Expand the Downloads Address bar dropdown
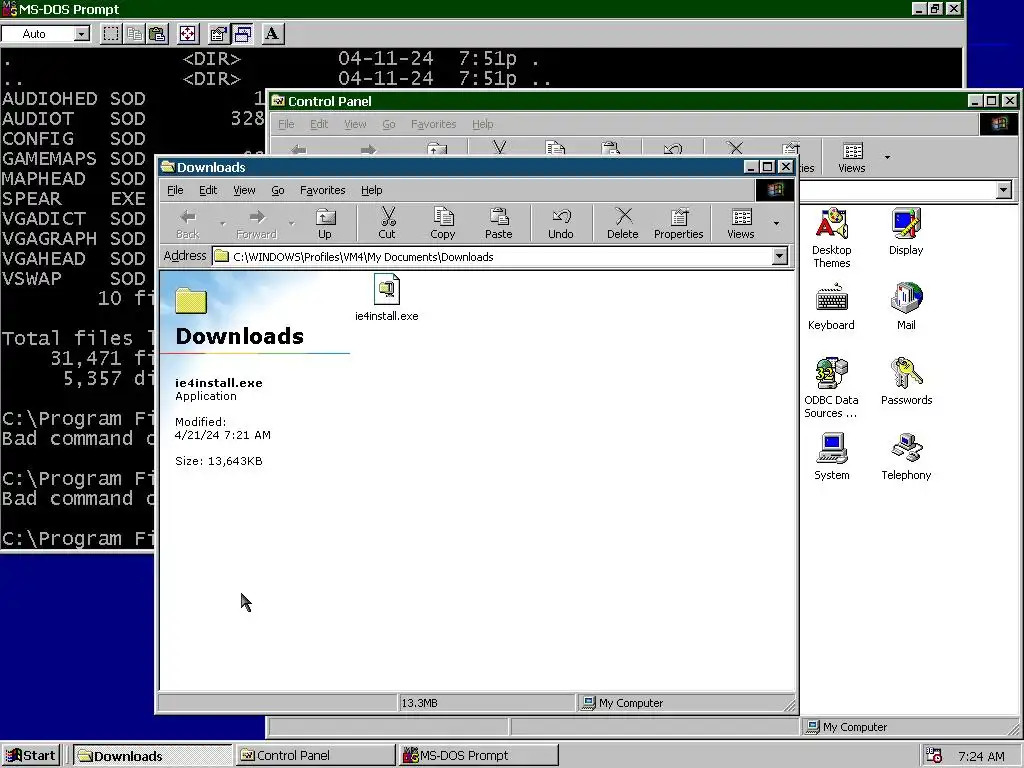This screenshot has height=768, width=1024. (x=779, y=257)
